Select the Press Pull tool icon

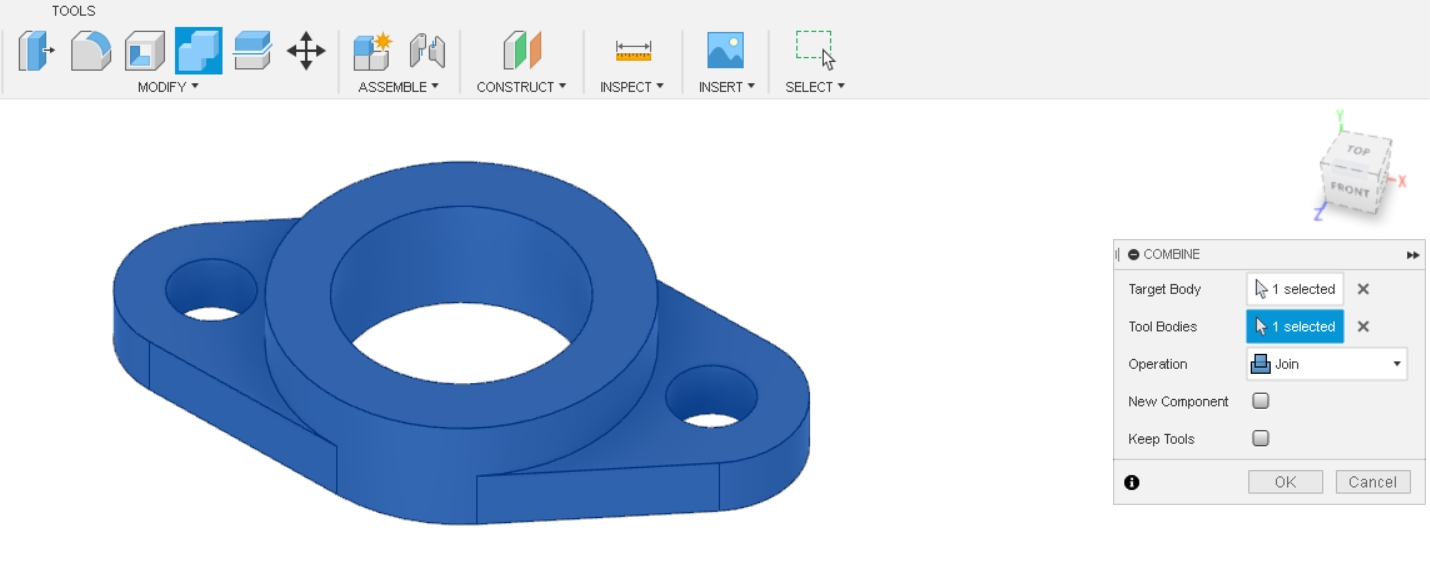[36, 50]
